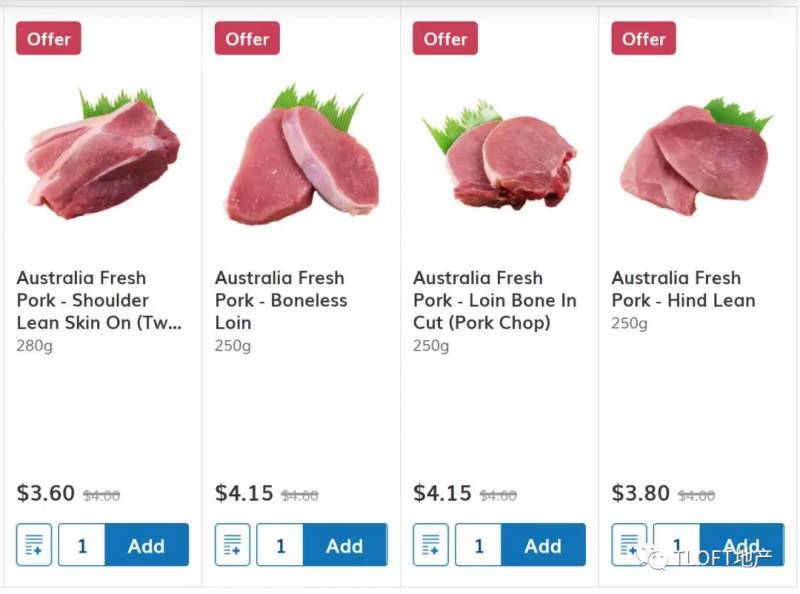
Task: Open Australia Fresh Pork Hind Lean link
Action: [683, 289]
